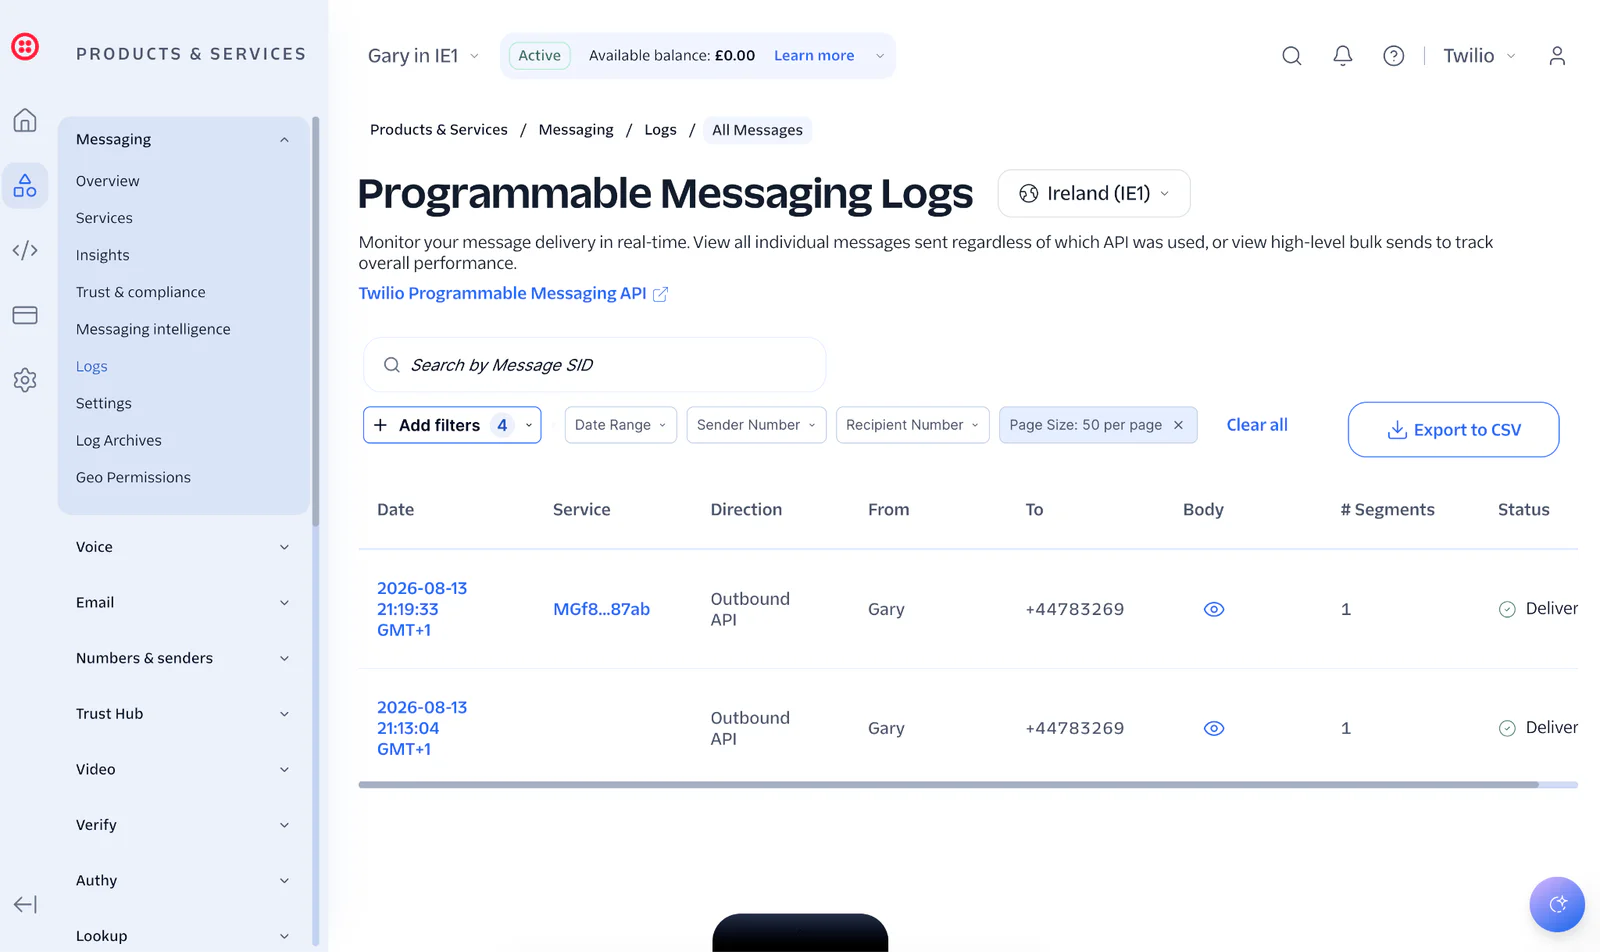
Task: Click Logs breadcrumb
Action: [x=660, y=130]
